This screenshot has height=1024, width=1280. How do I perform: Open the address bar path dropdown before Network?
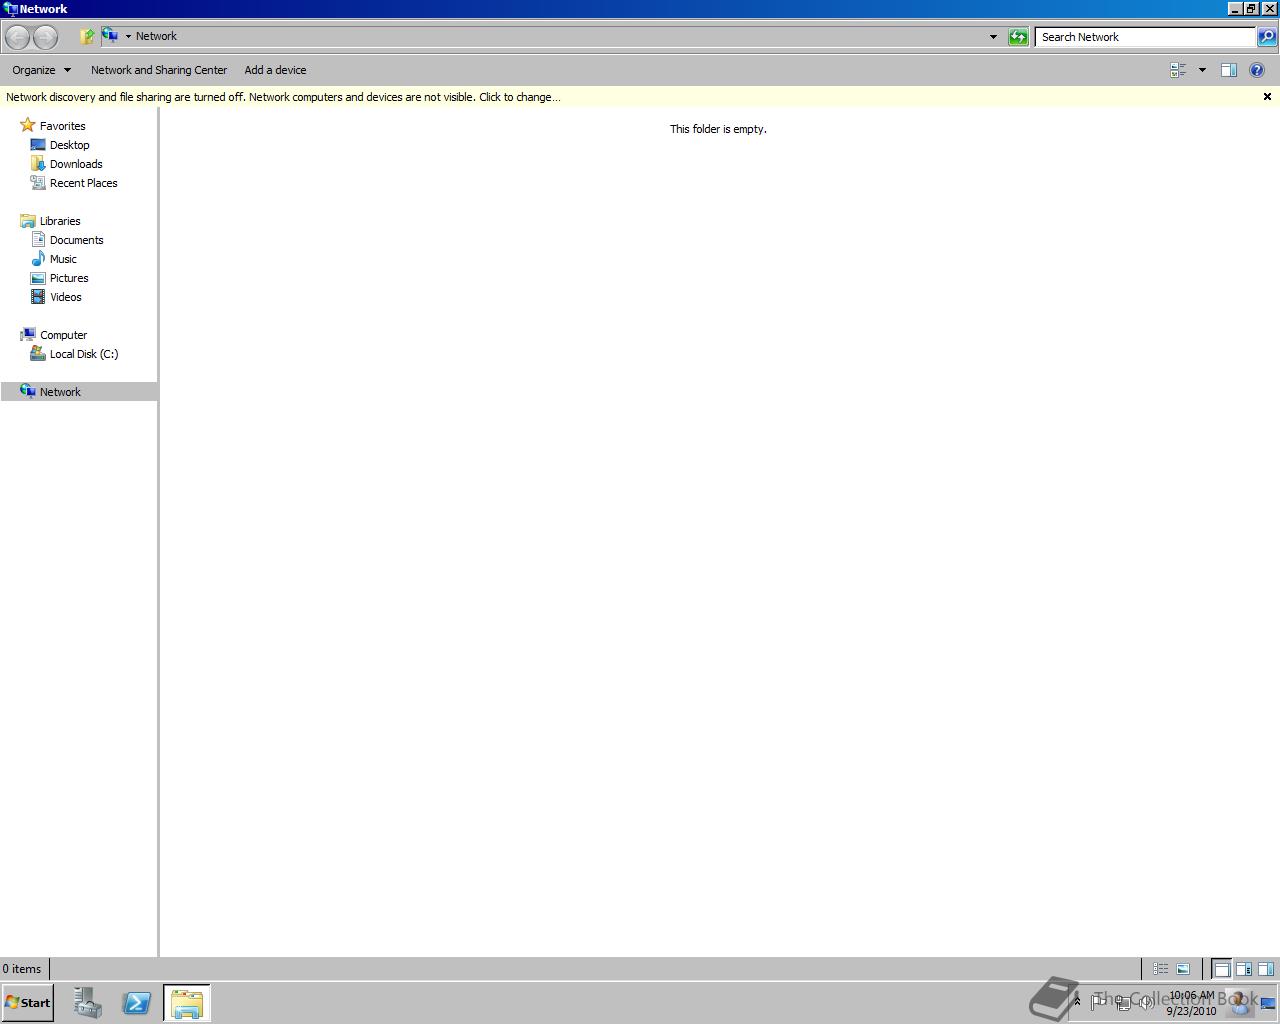[x=128, y=37]
